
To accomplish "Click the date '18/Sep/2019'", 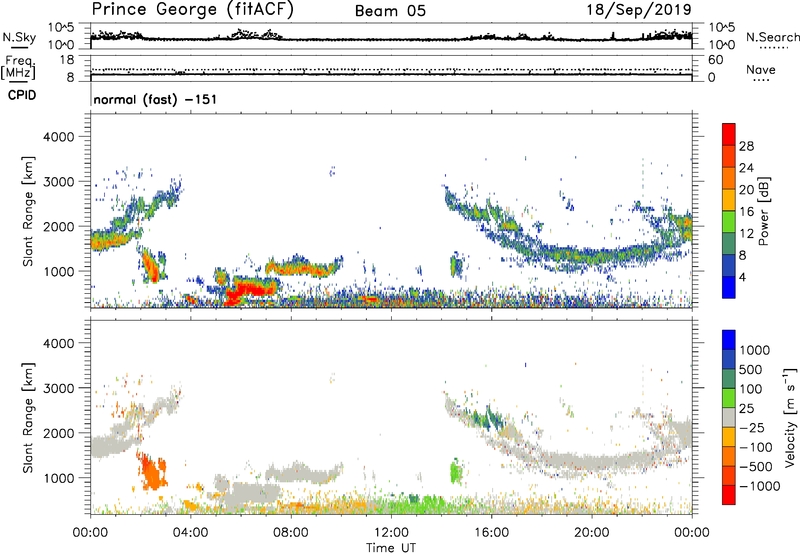I will coord(639,10).
